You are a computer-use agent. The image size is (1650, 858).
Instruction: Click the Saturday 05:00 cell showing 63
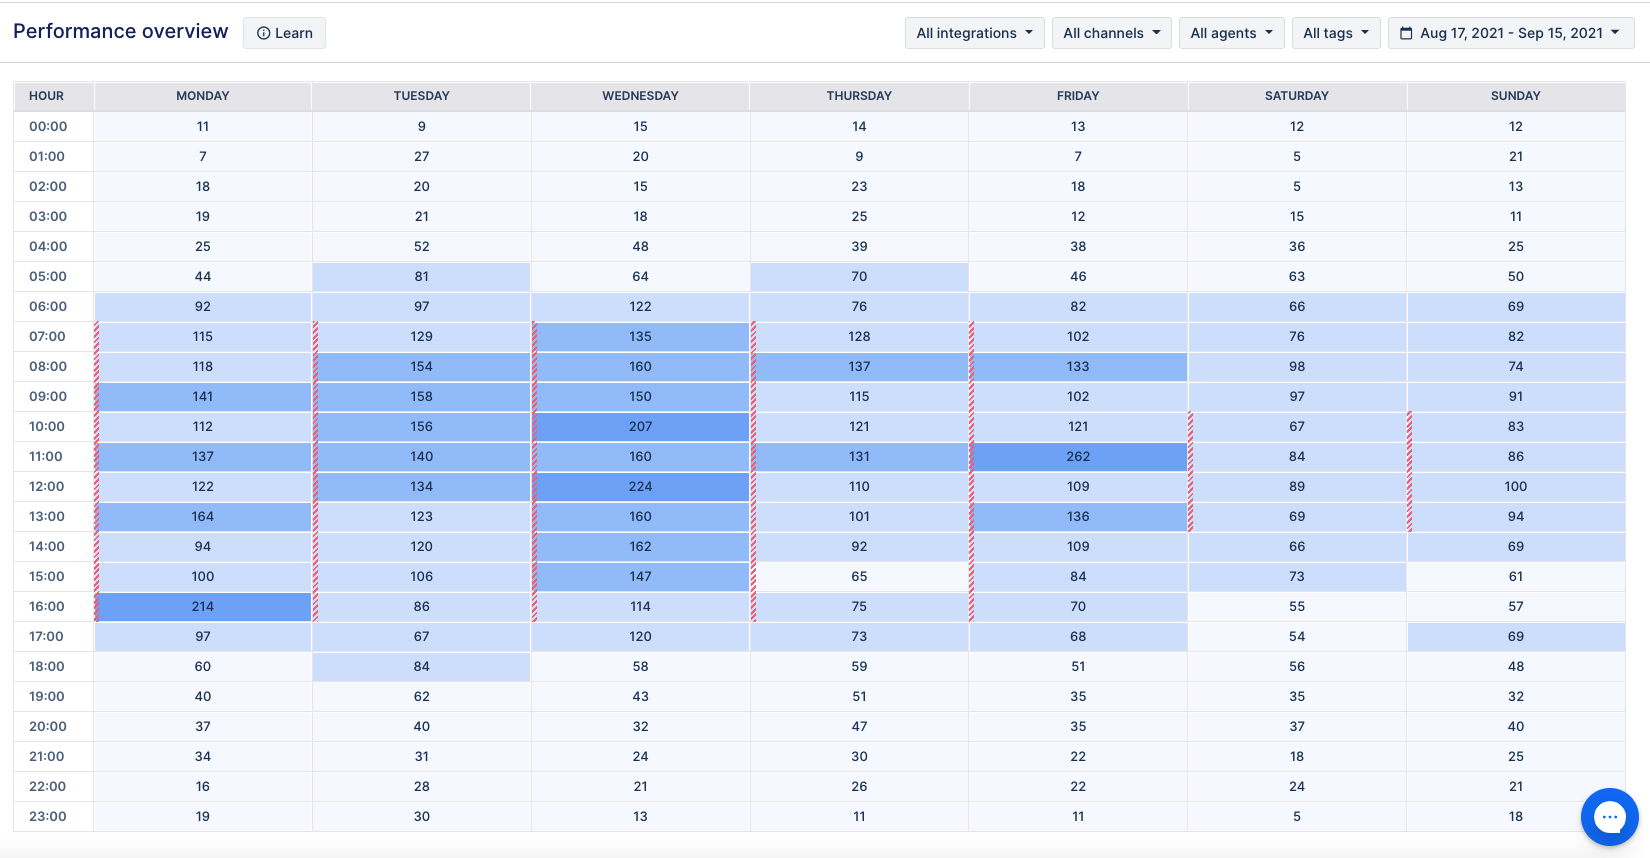tap(1297, 276)
